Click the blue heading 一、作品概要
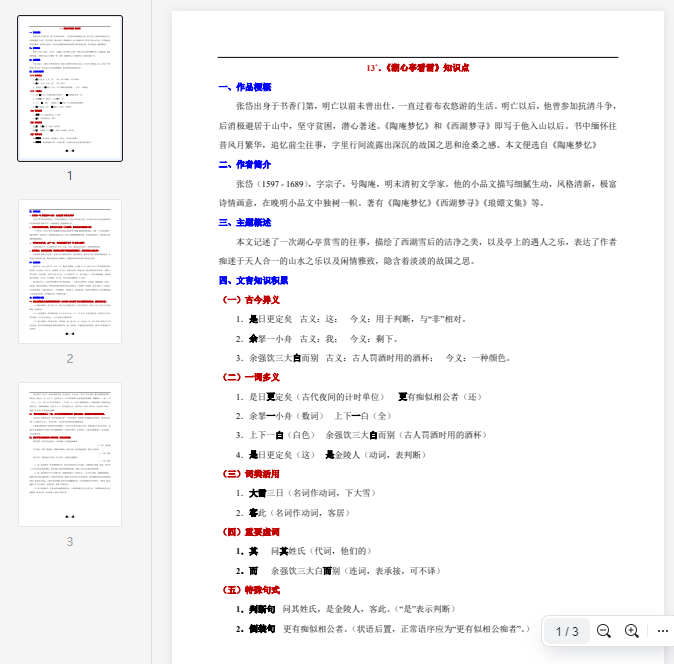The image size is (674, 664). click(x=245, y=87)
